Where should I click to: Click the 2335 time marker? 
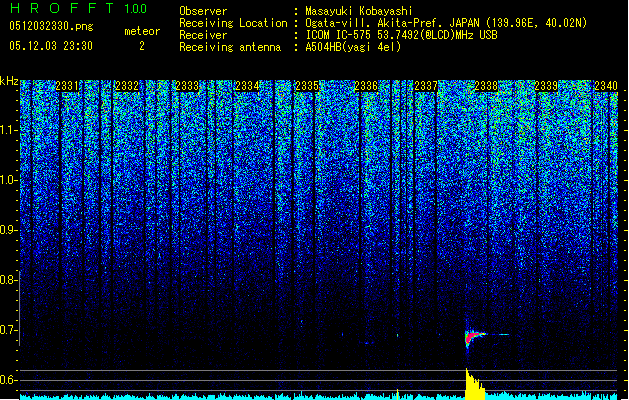(x=306, y=86)
